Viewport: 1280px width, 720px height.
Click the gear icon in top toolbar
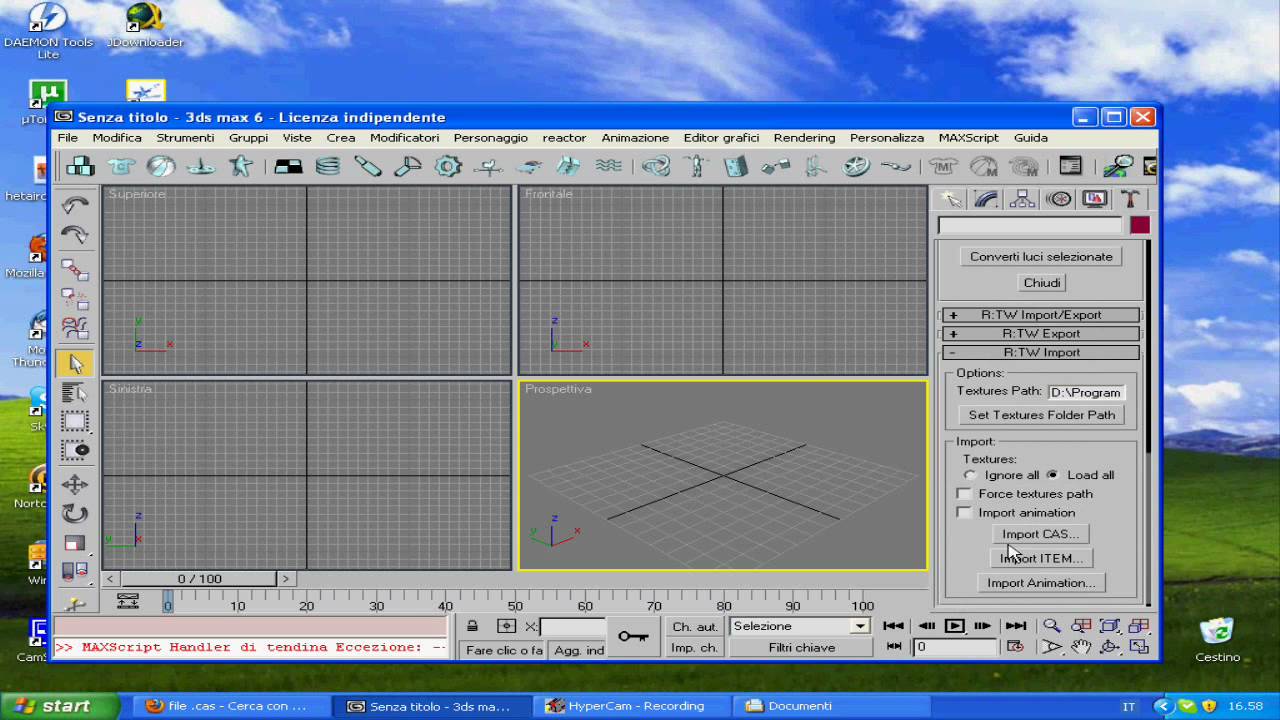click(x=448, y=166)
